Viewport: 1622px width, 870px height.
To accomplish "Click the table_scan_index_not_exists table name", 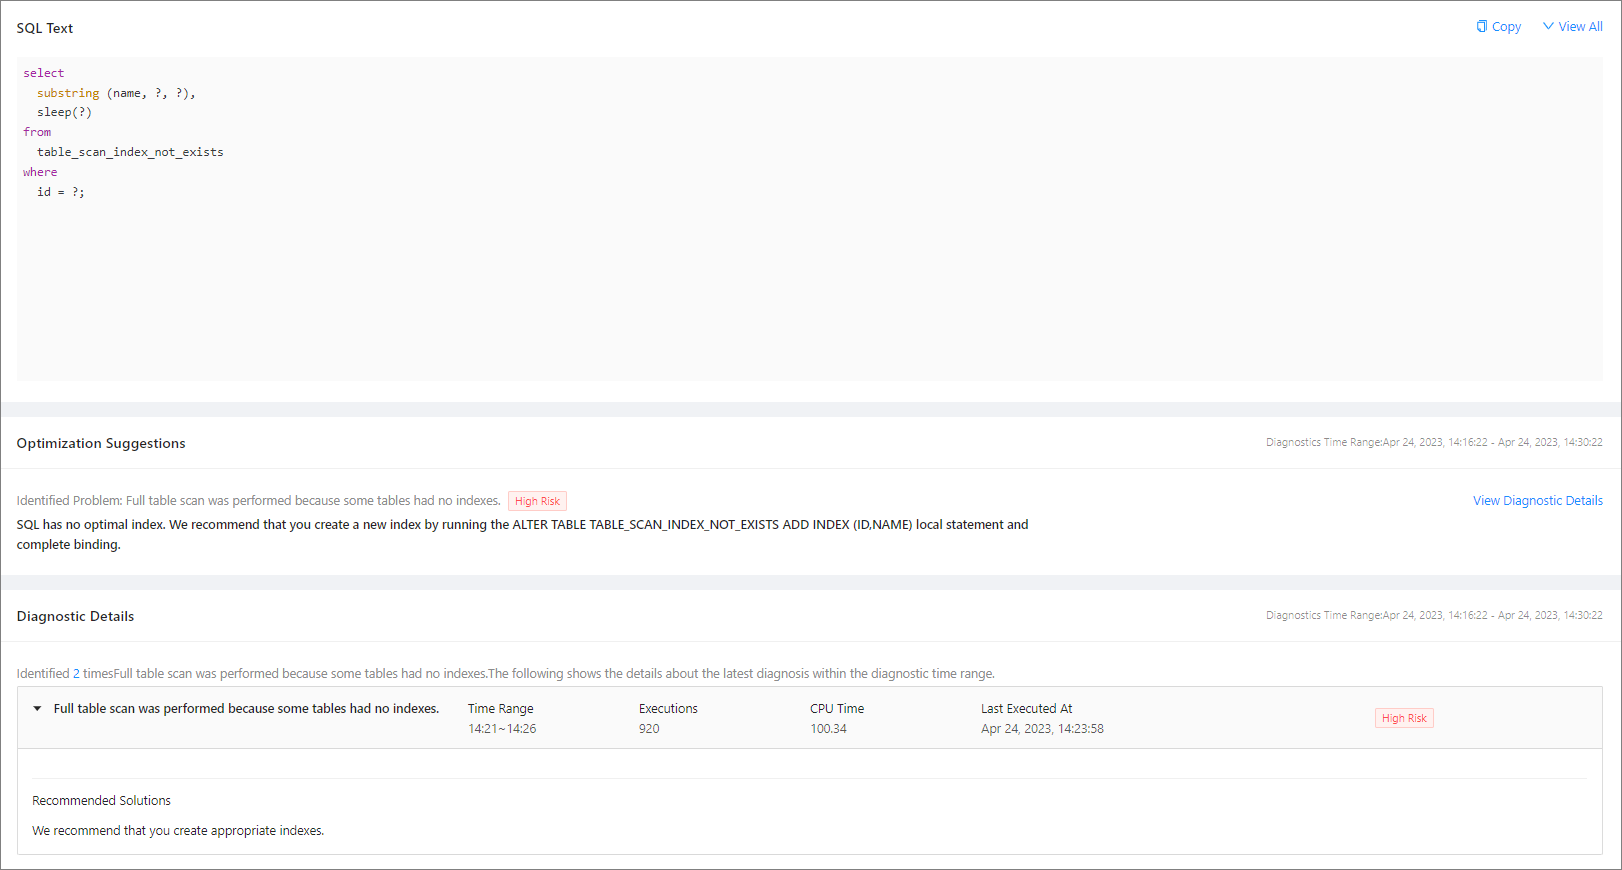I will pos(130,152).
